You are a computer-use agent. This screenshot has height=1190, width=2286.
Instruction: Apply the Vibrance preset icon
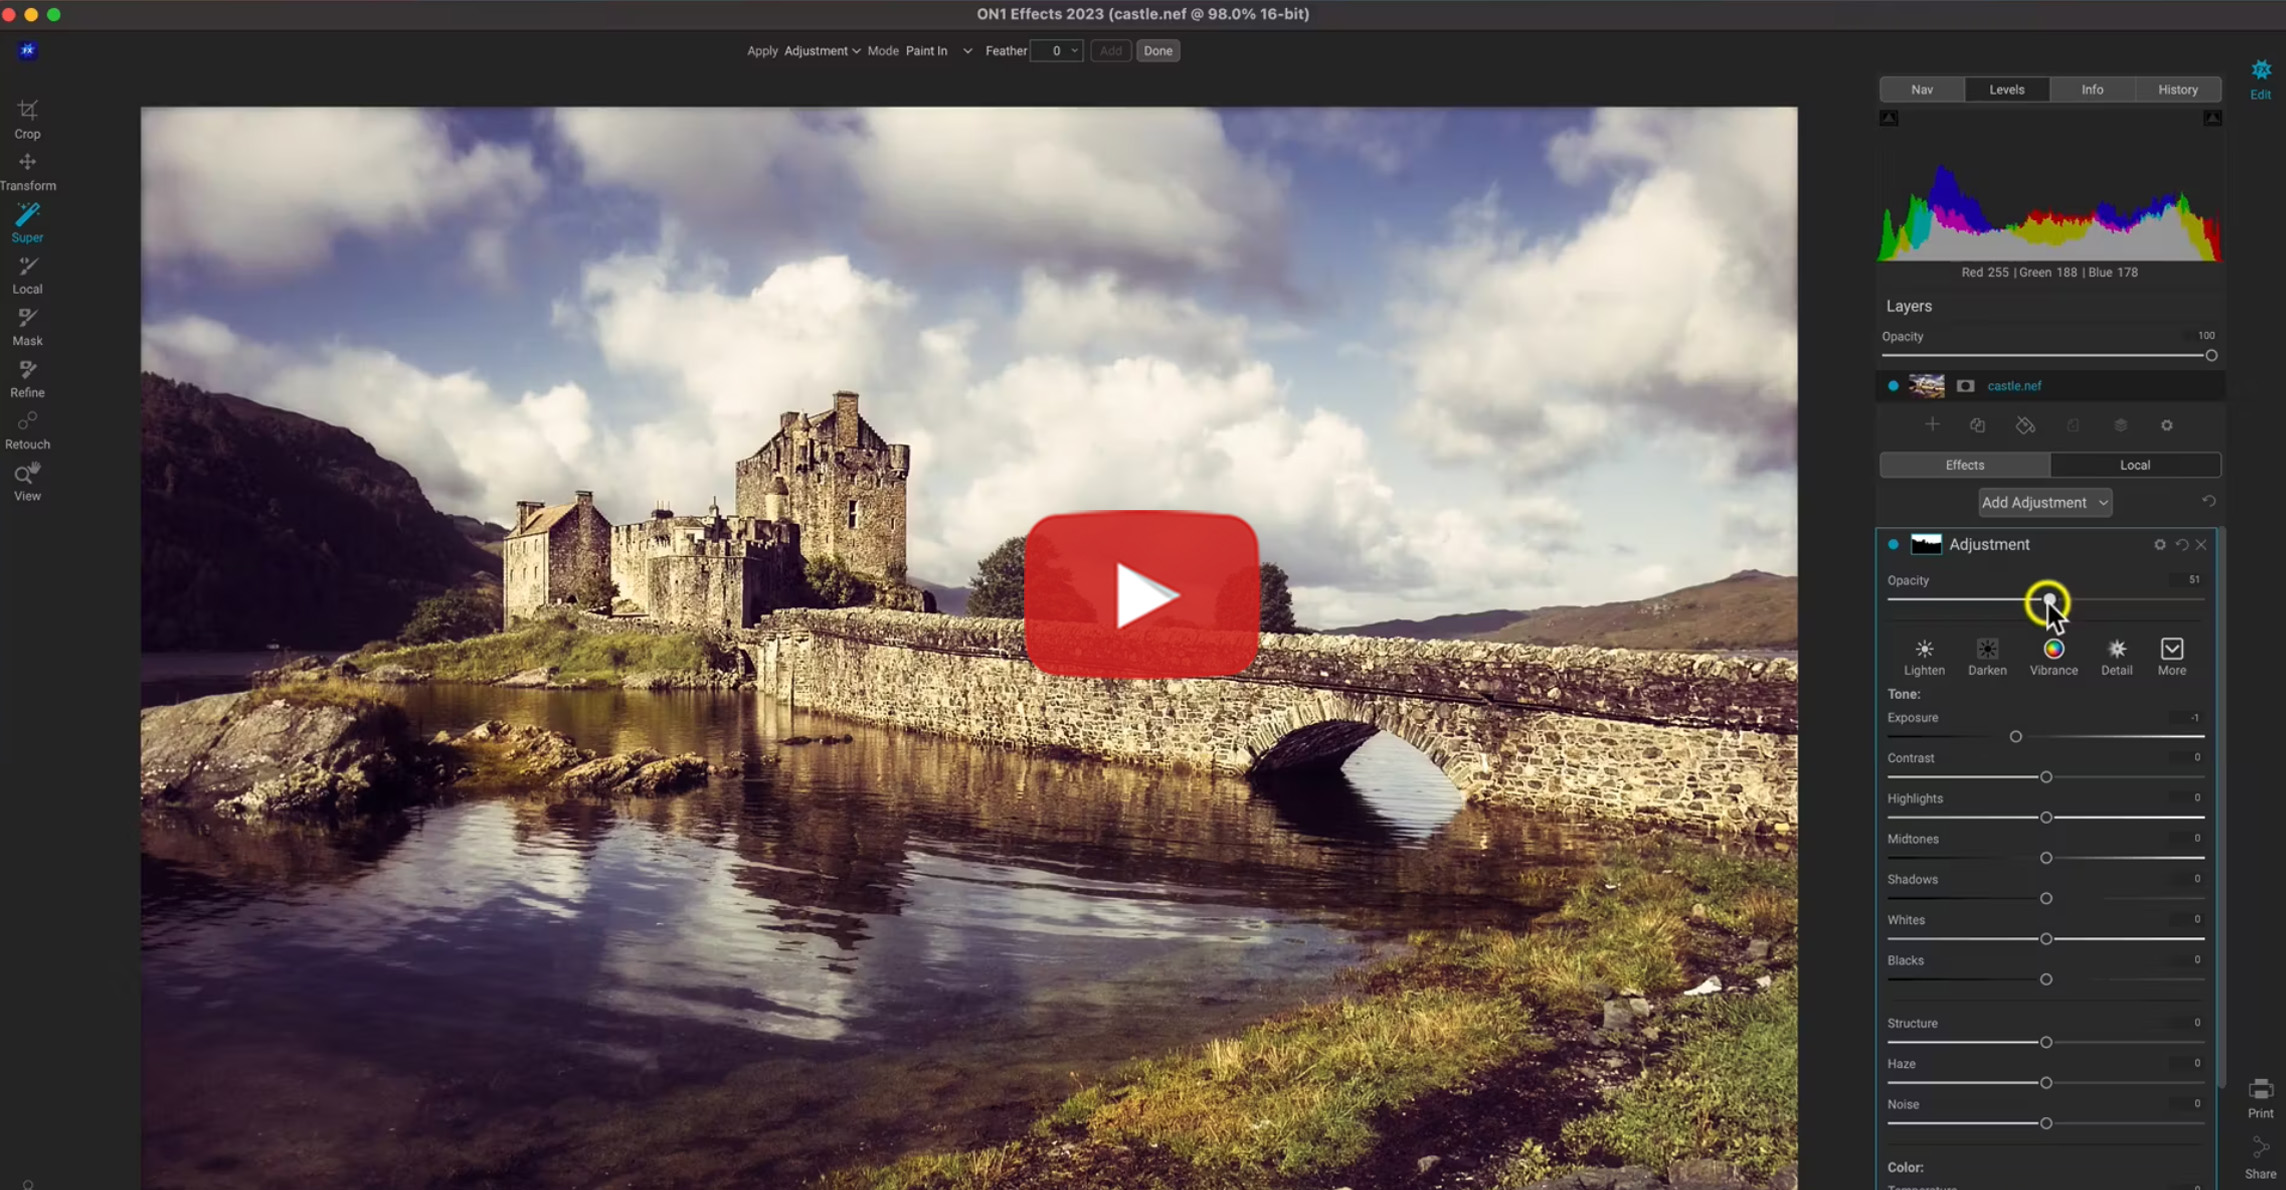tap(2053, 658)
